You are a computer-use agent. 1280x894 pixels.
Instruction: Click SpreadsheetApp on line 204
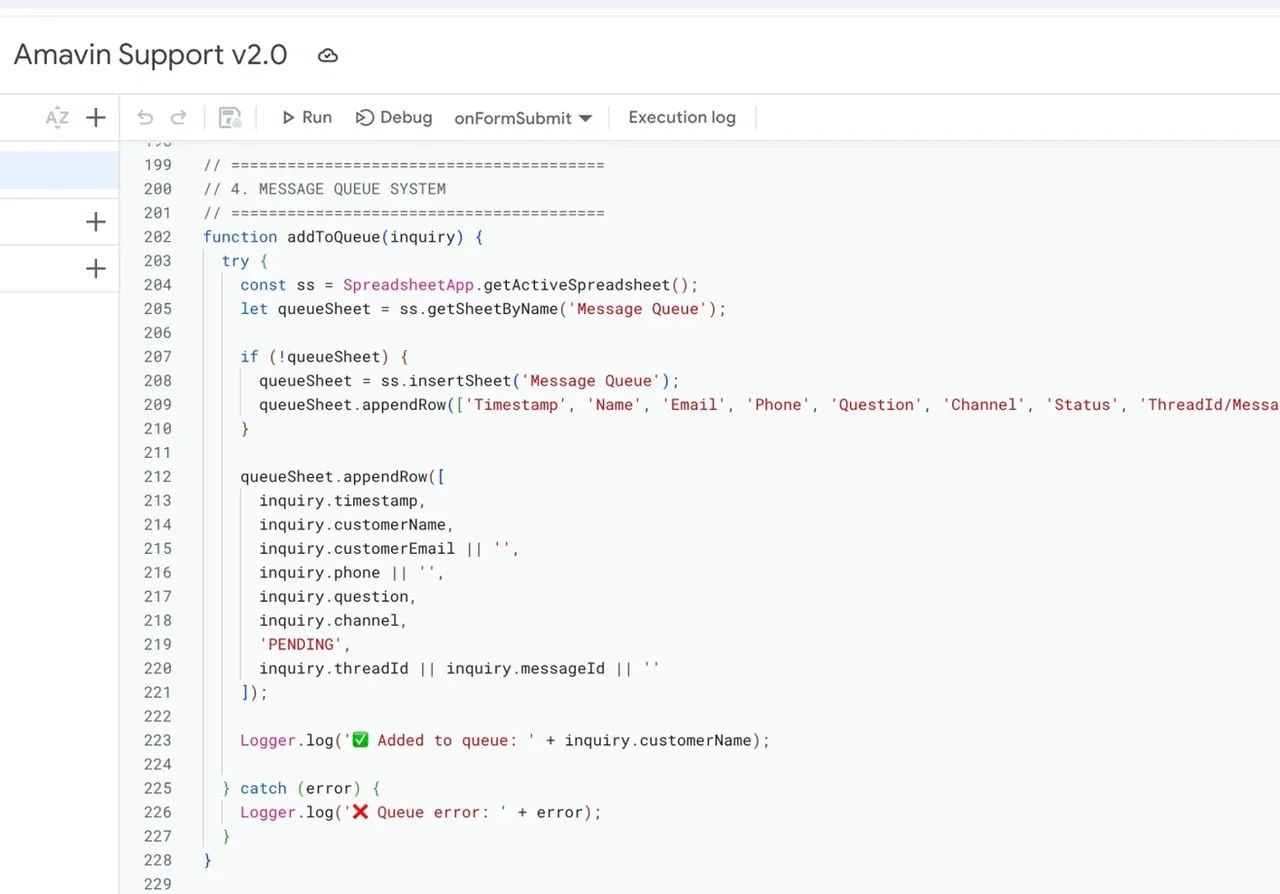(408, 285)
